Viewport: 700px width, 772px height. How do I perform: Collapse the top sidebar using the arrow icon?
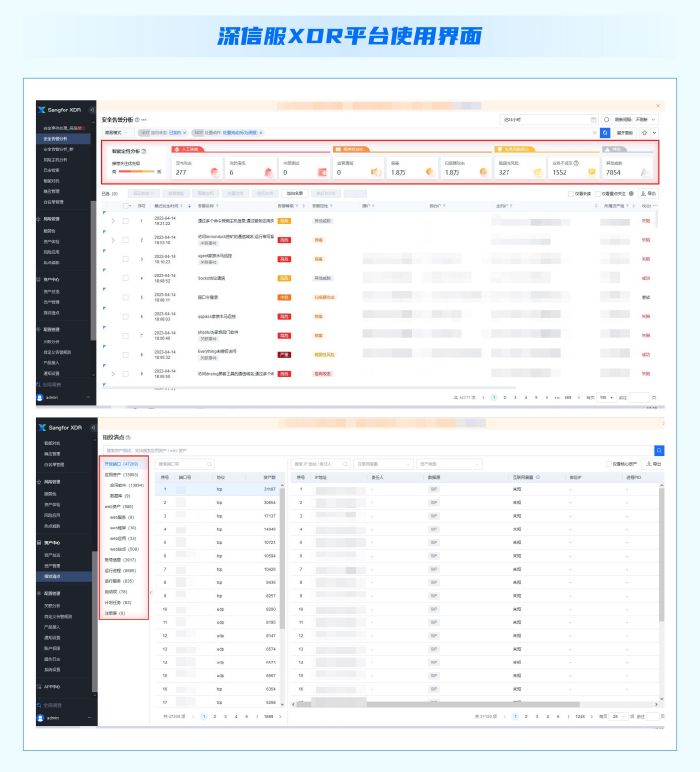click(x=92, y=110)
